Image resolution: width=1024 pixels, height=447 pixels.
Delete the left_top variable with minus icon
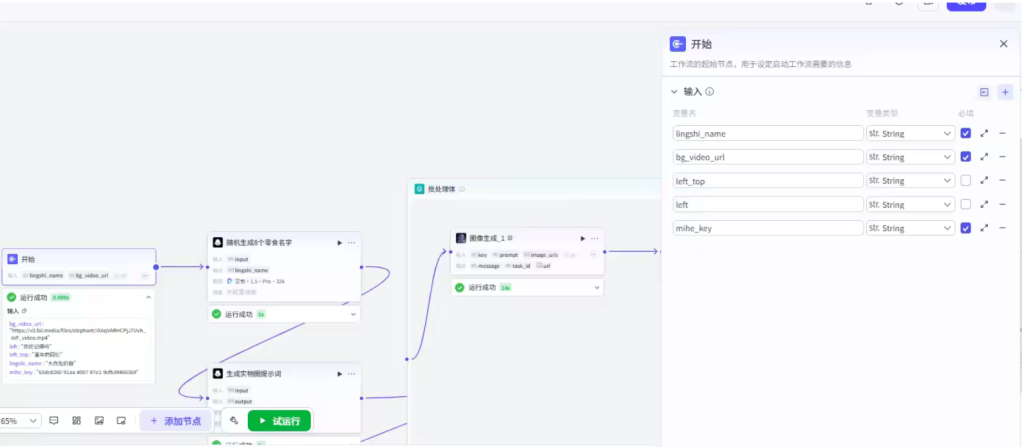click(x=1002, y=181)
